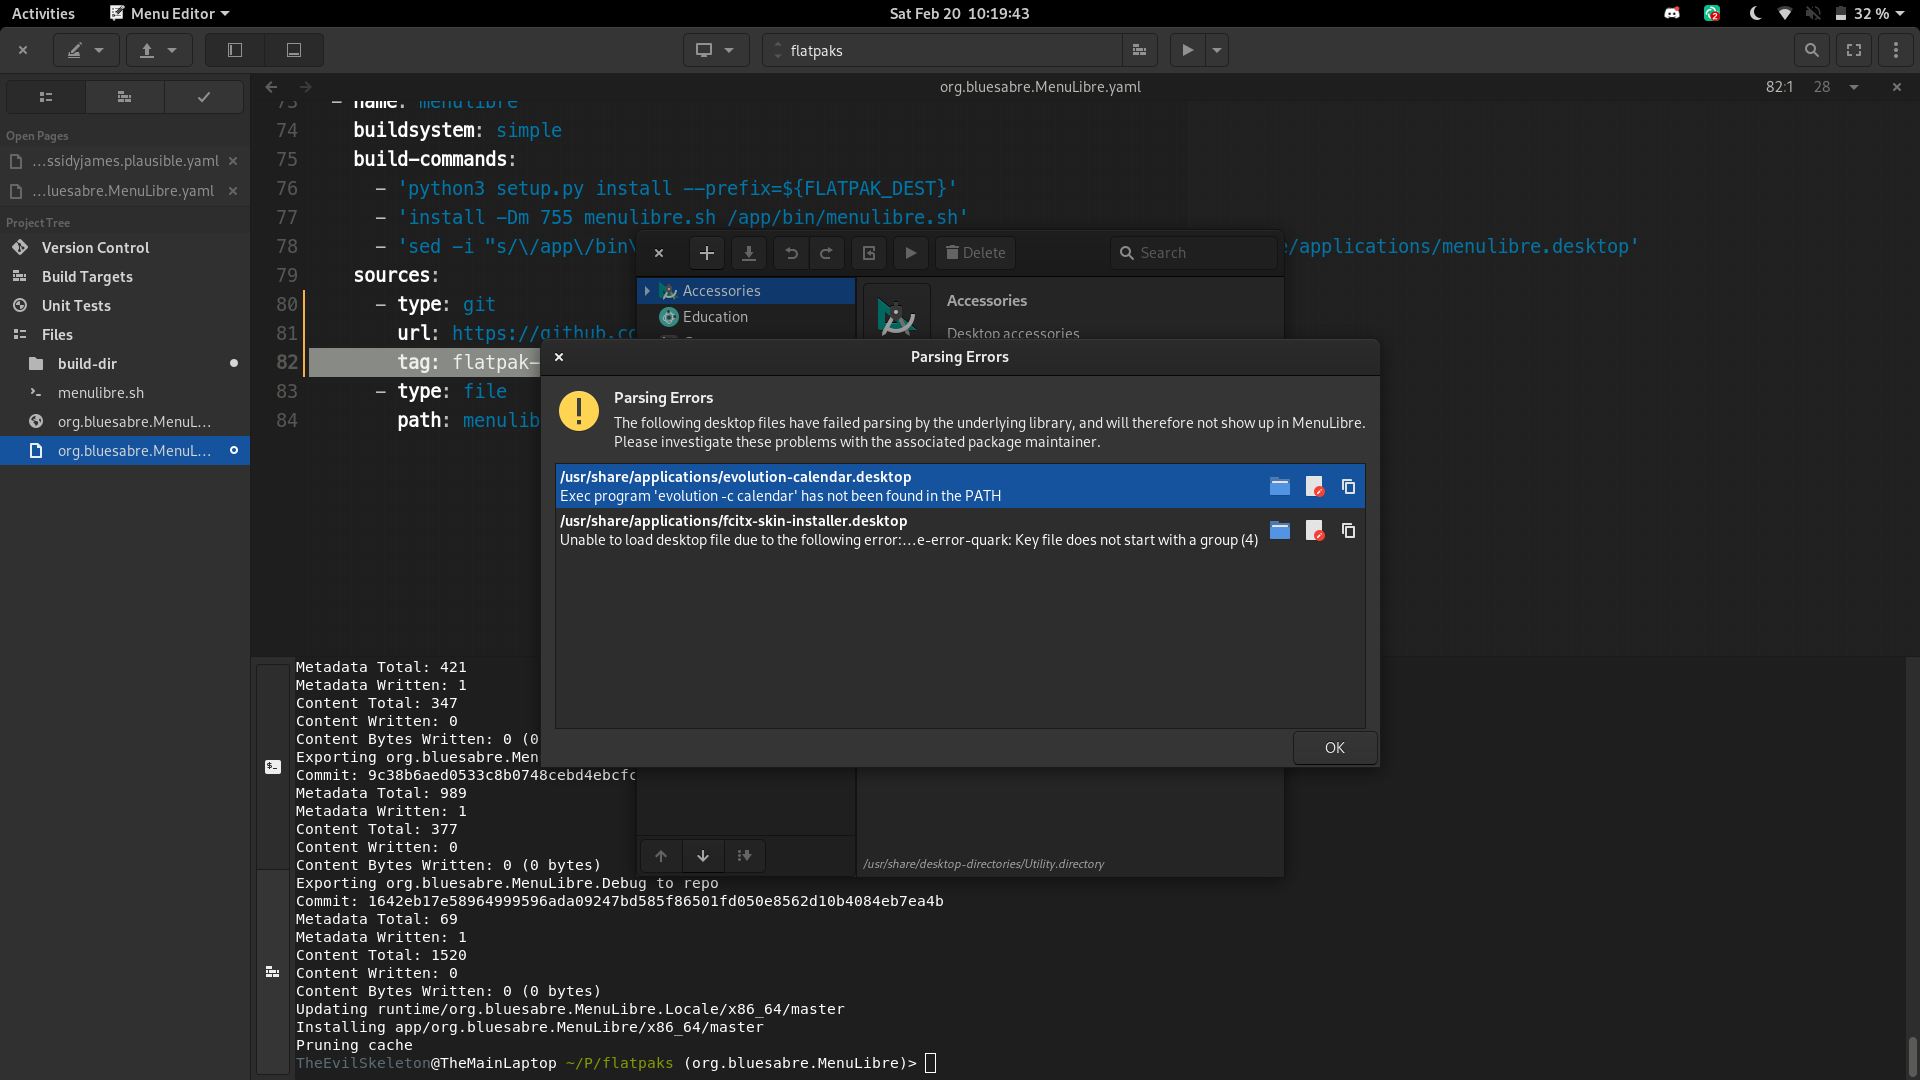Dismiss the Parsing Errors dialog with OK
Image resolution: width=1920 pixels, height=1080 pixels.
point(1334,747)
